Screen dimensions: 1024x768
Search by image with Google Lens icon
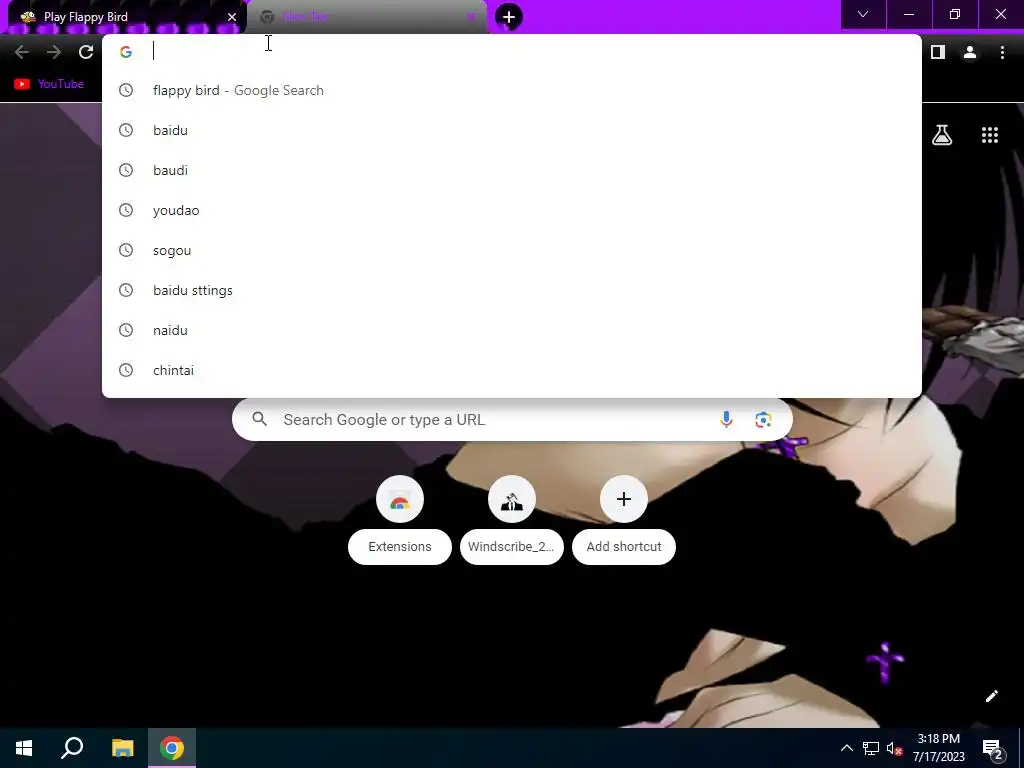[x=763, y=419]
